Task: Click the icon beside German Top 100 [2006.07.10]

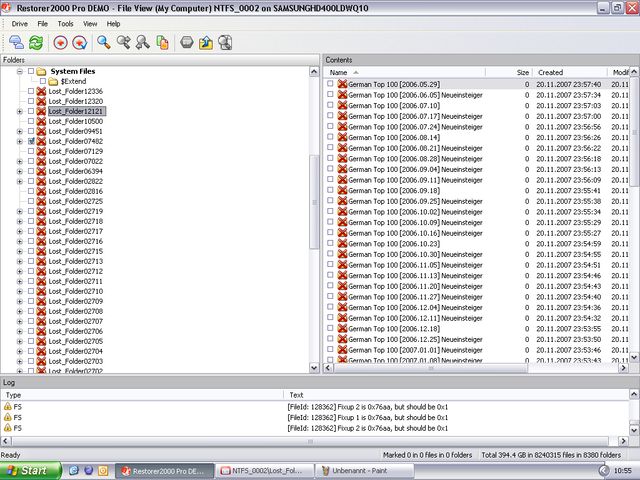Action: [342, 105]
